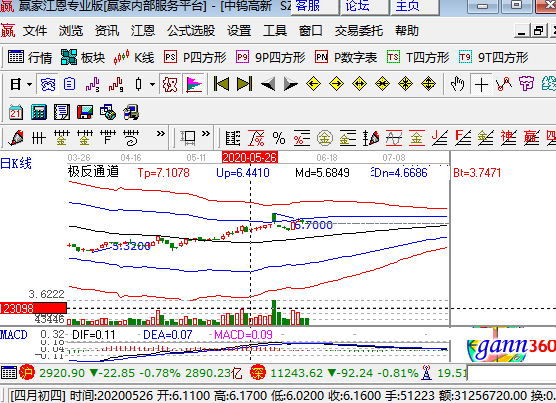Toggle the crosshair cursor tool
The image size is (556, 403).
tap(481, 84)
